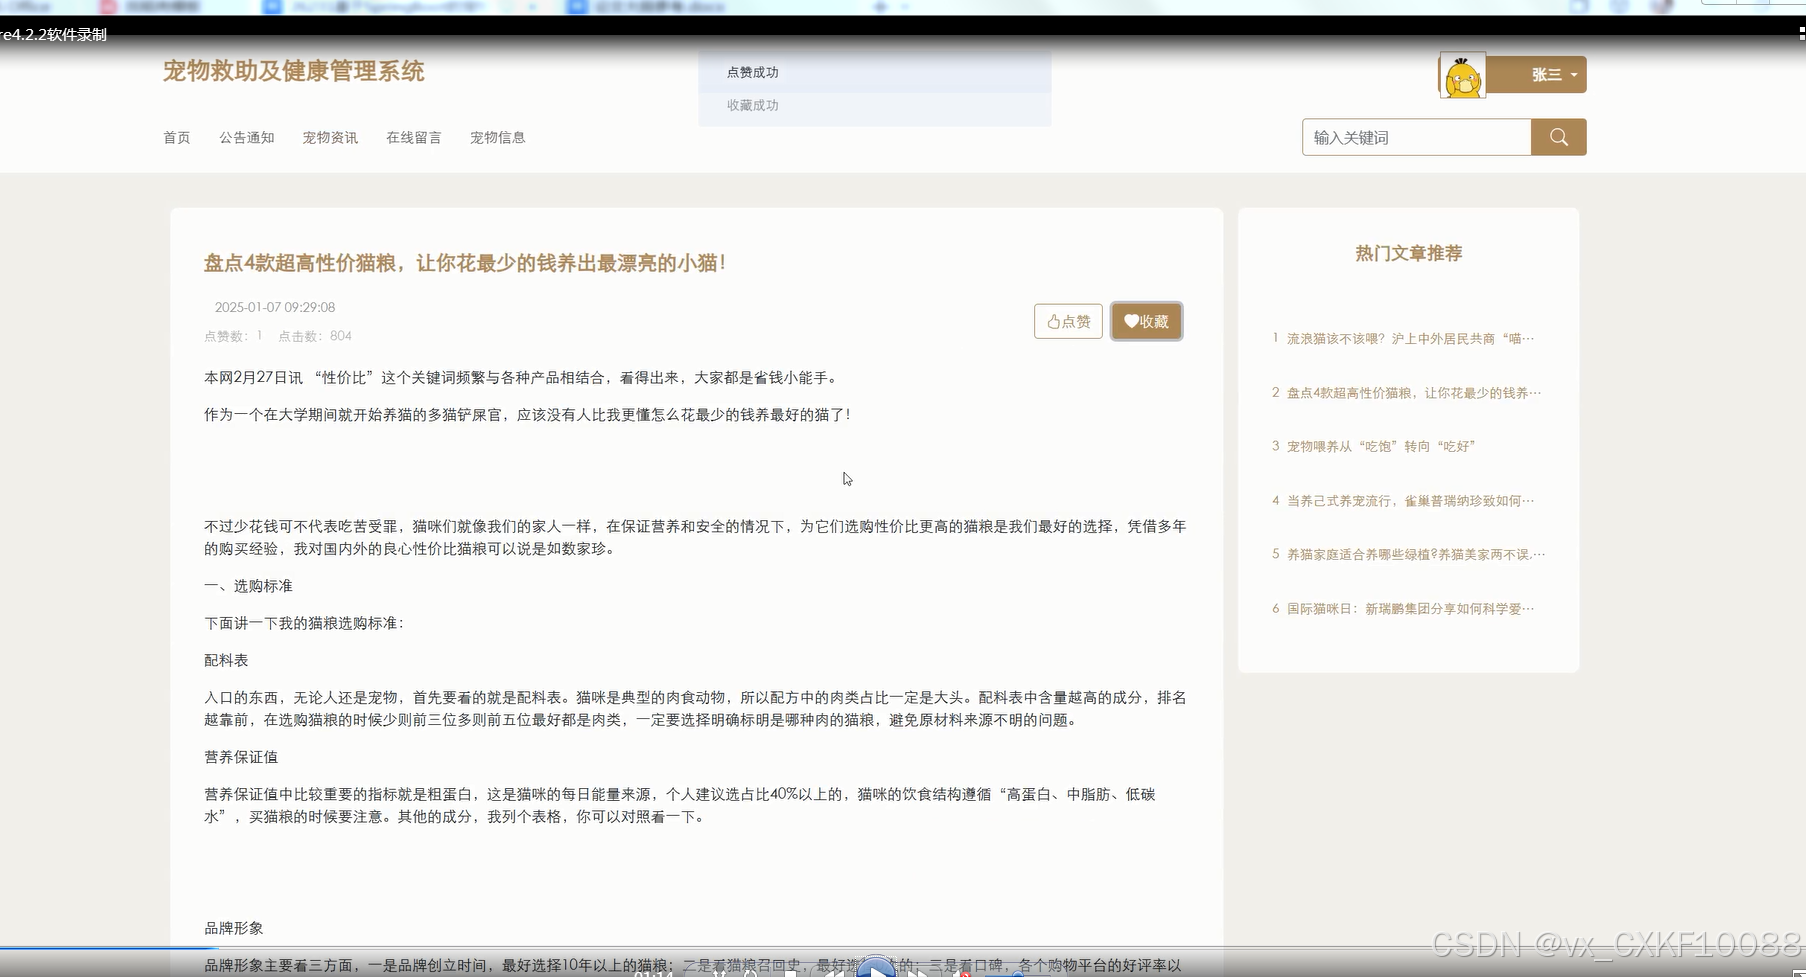Click the 营养保证值 subheading
1806x977 pixels.
coord(241,757)
